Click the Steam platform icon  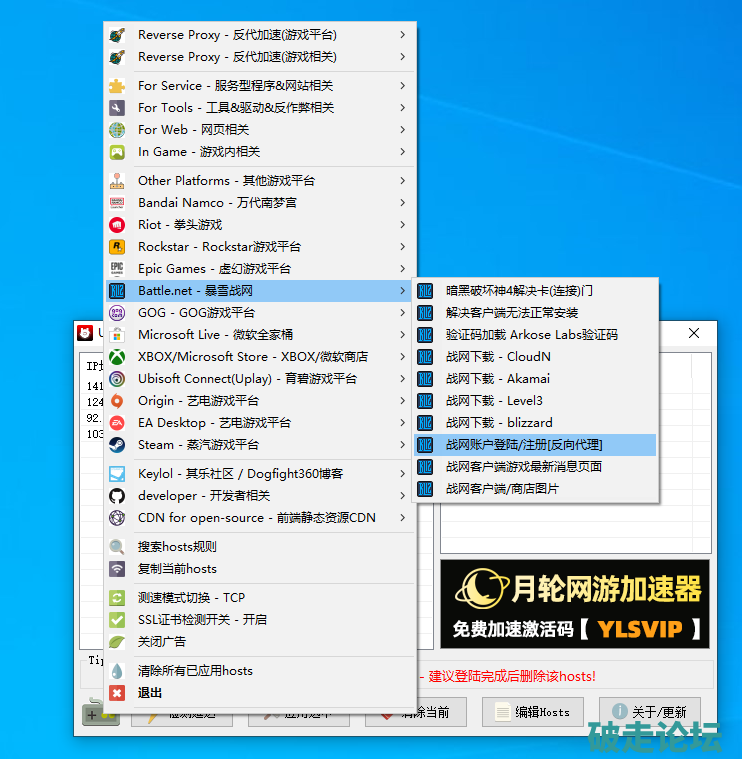point(118,445)
